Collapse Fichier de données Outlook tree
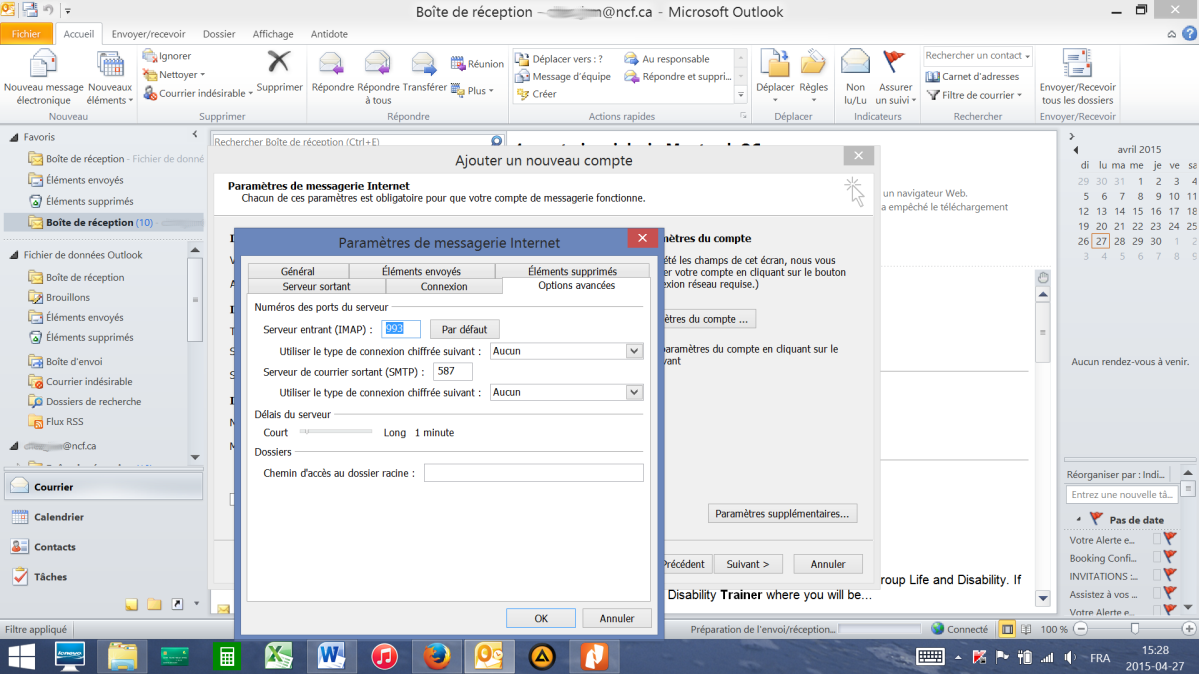Image resolution: width=1199 pixels, height=674 pixels. coord(14,255)
